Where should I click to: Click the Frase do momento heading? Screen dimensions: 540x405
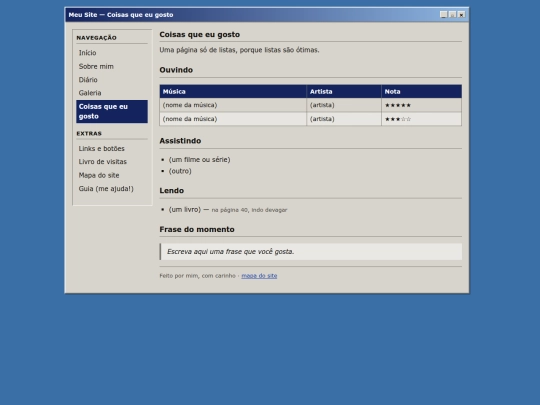197,229
